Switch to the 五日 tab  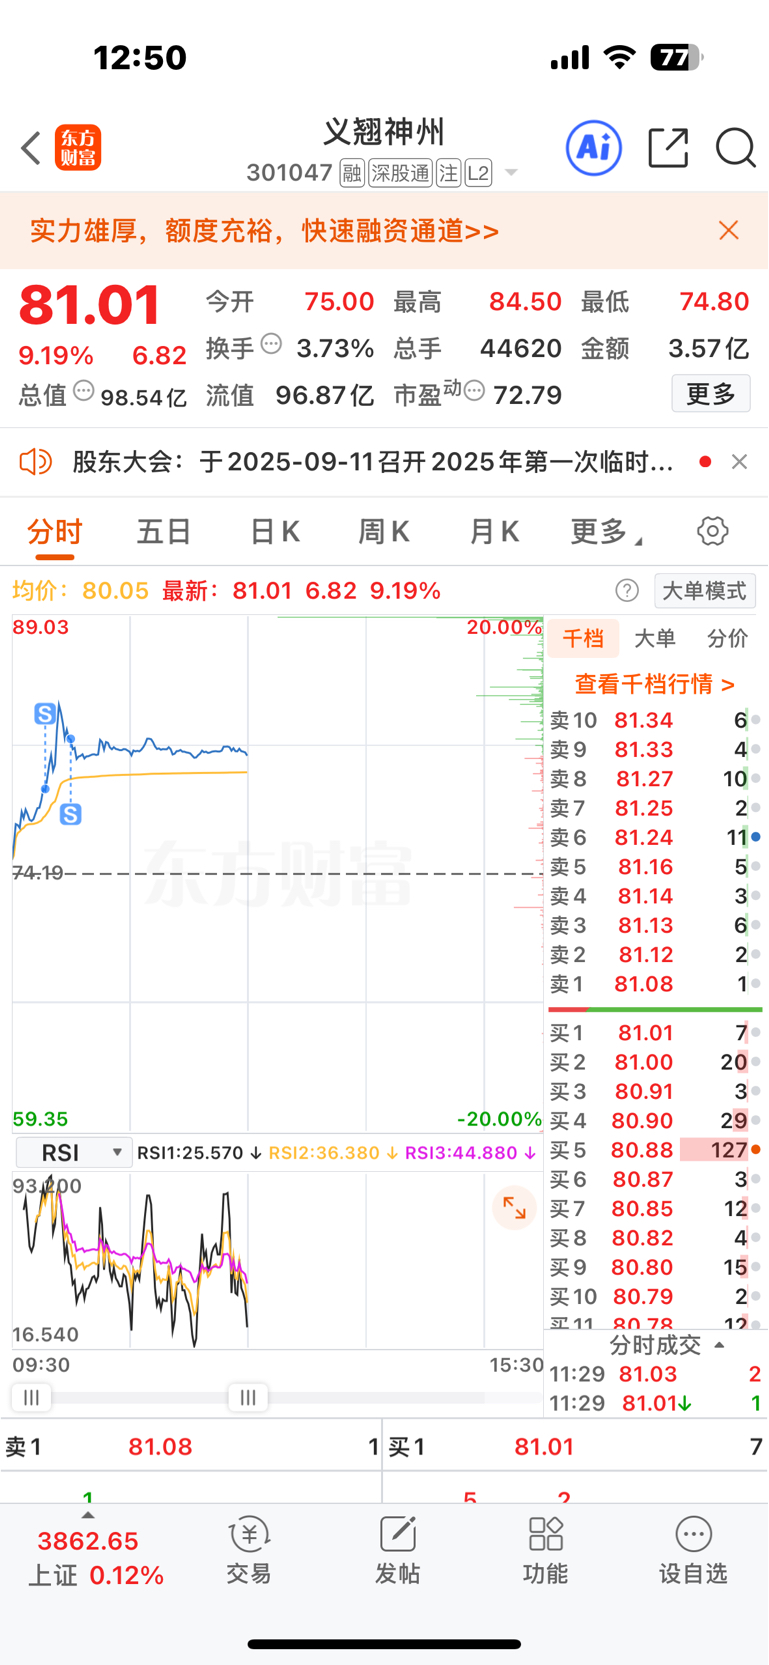click(164, 532)
